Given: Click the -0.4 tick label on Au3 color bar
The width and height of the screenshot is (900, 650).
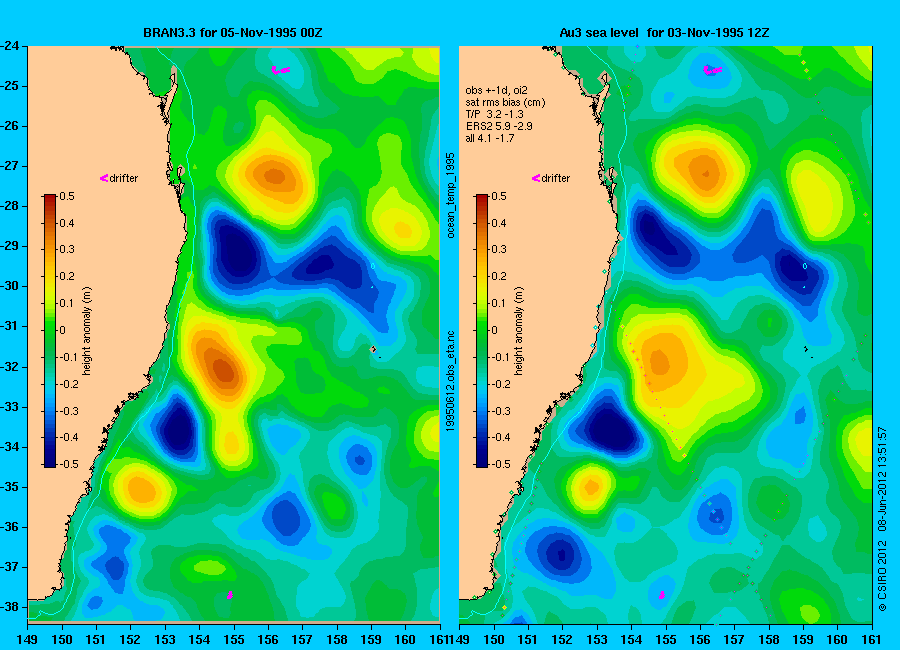Looking at the screenshot, I should (x=501, y=438).
